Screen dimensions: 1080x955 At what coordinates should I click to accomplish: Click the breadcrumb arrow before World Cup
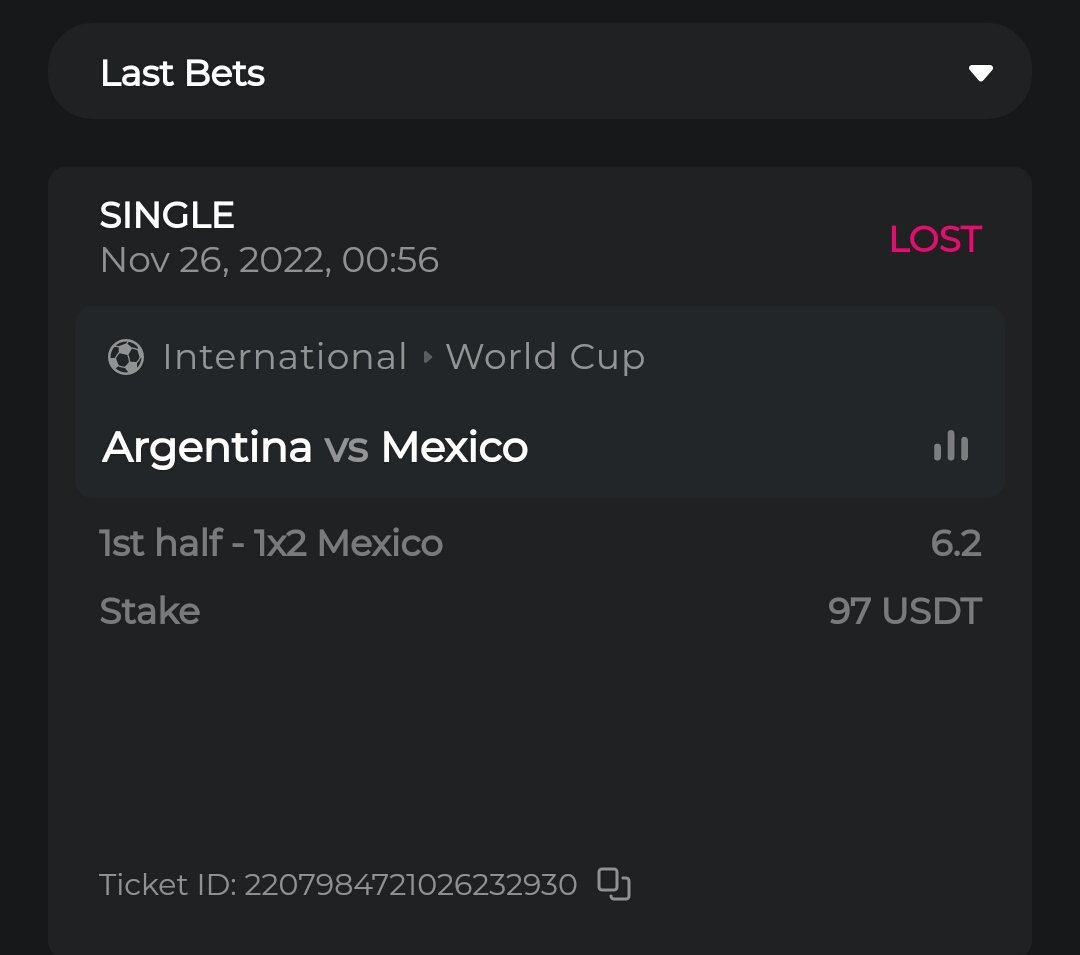click(x=427, y=357)
